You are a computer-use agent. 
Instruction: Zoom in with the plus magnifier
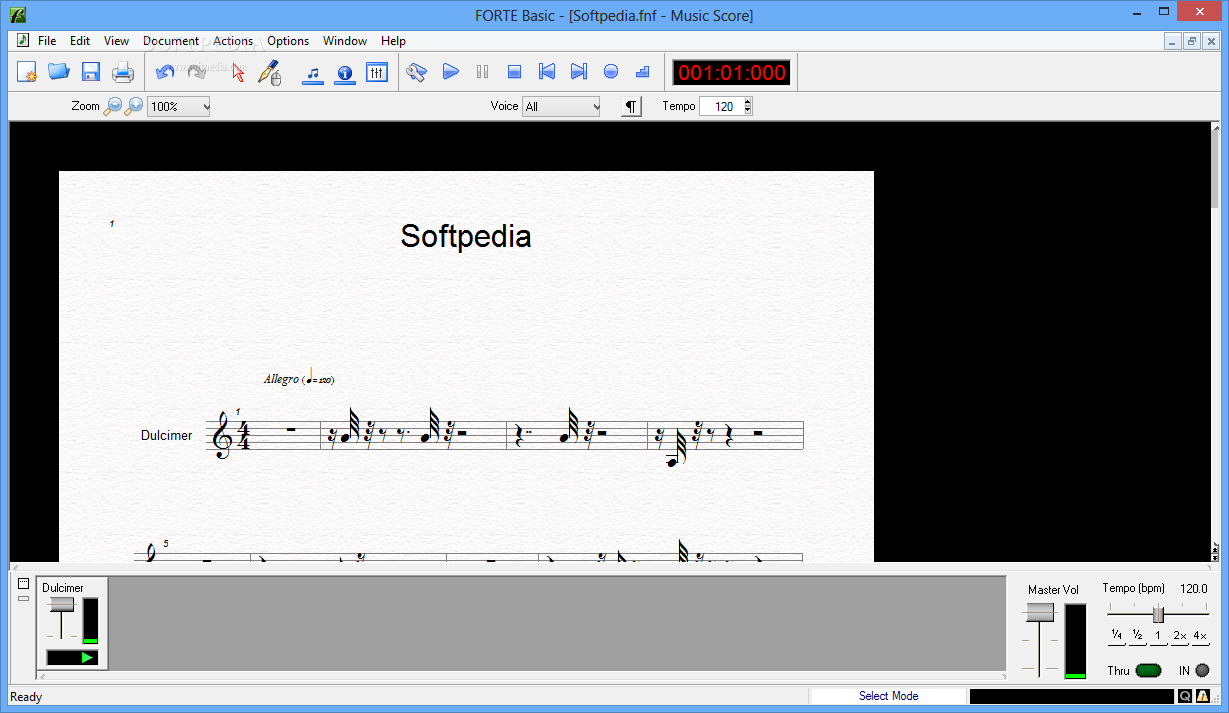134,106
